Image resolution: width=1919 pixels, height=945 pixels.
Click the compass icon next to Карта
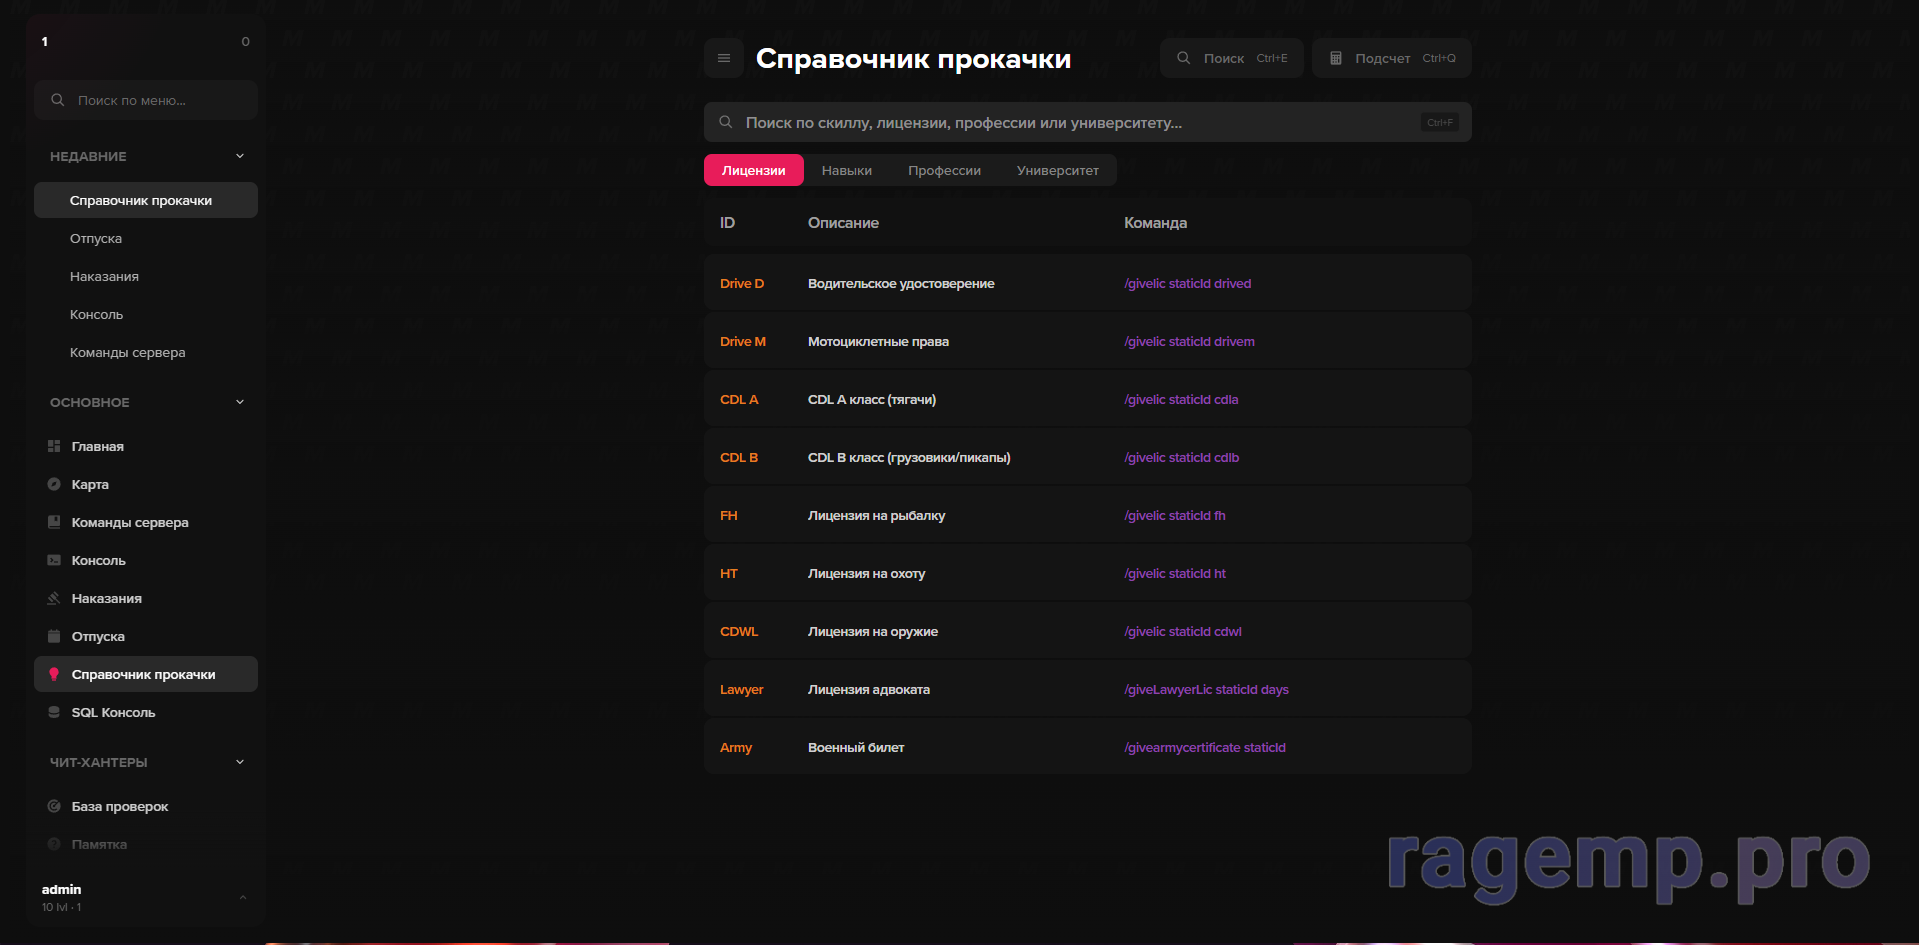[x=54, y=484]
